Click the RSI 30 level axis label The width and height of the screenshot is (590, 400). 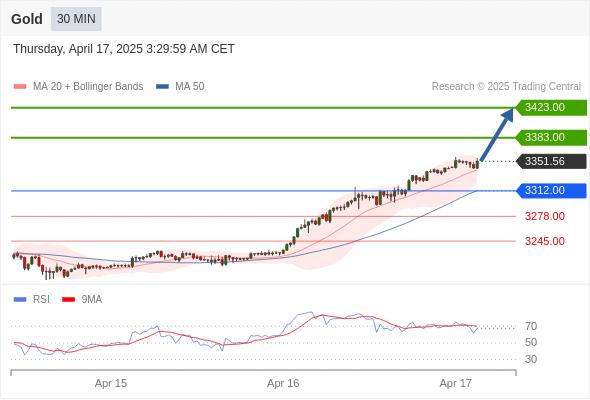click(x=531, y=359)
